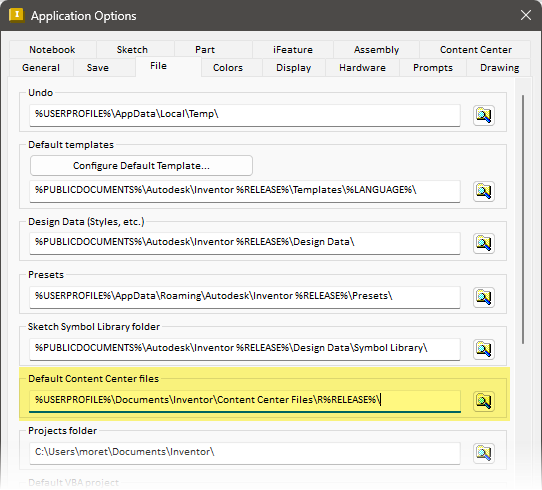542x490 pixels.
Task: Click in the Undo path field
Action: 245,115
